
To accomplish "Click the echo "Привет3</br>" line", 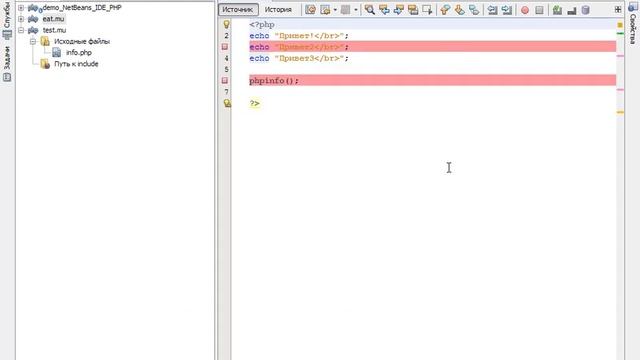I will pos(299,58).
